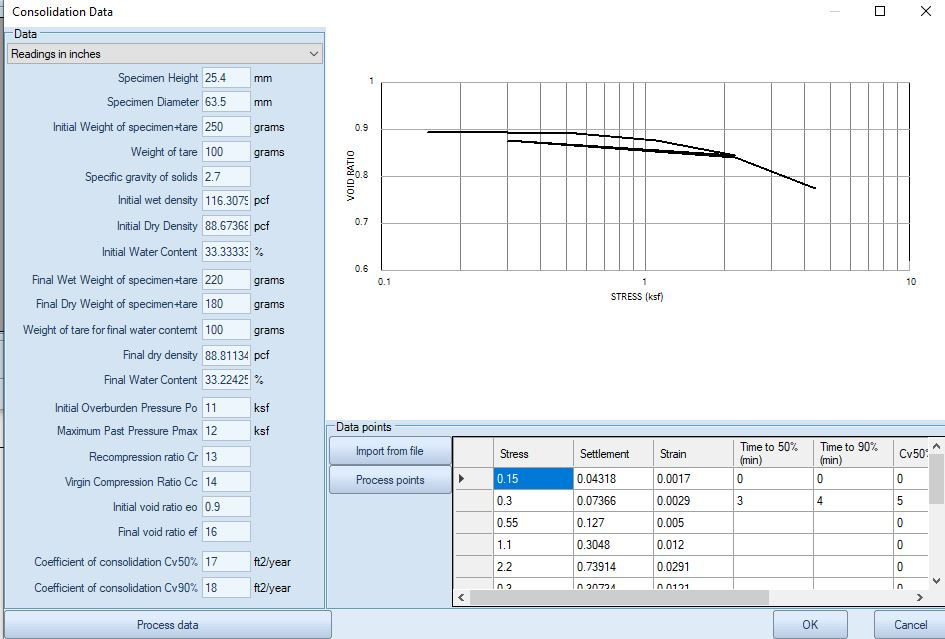Edit Final Dry Weight of specimen+tare field
945x639 pixels.
[226, 304]
